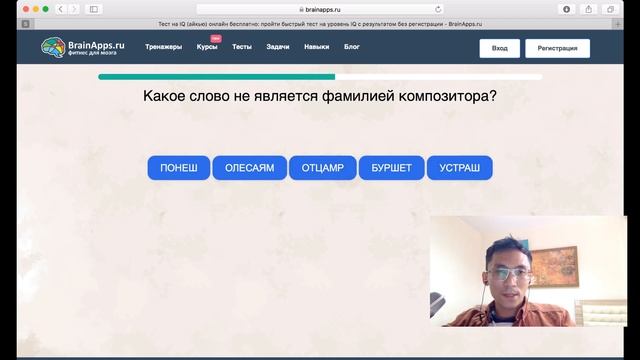
Task: Open the Safari downloads icon
Action: tap(567, 9)
